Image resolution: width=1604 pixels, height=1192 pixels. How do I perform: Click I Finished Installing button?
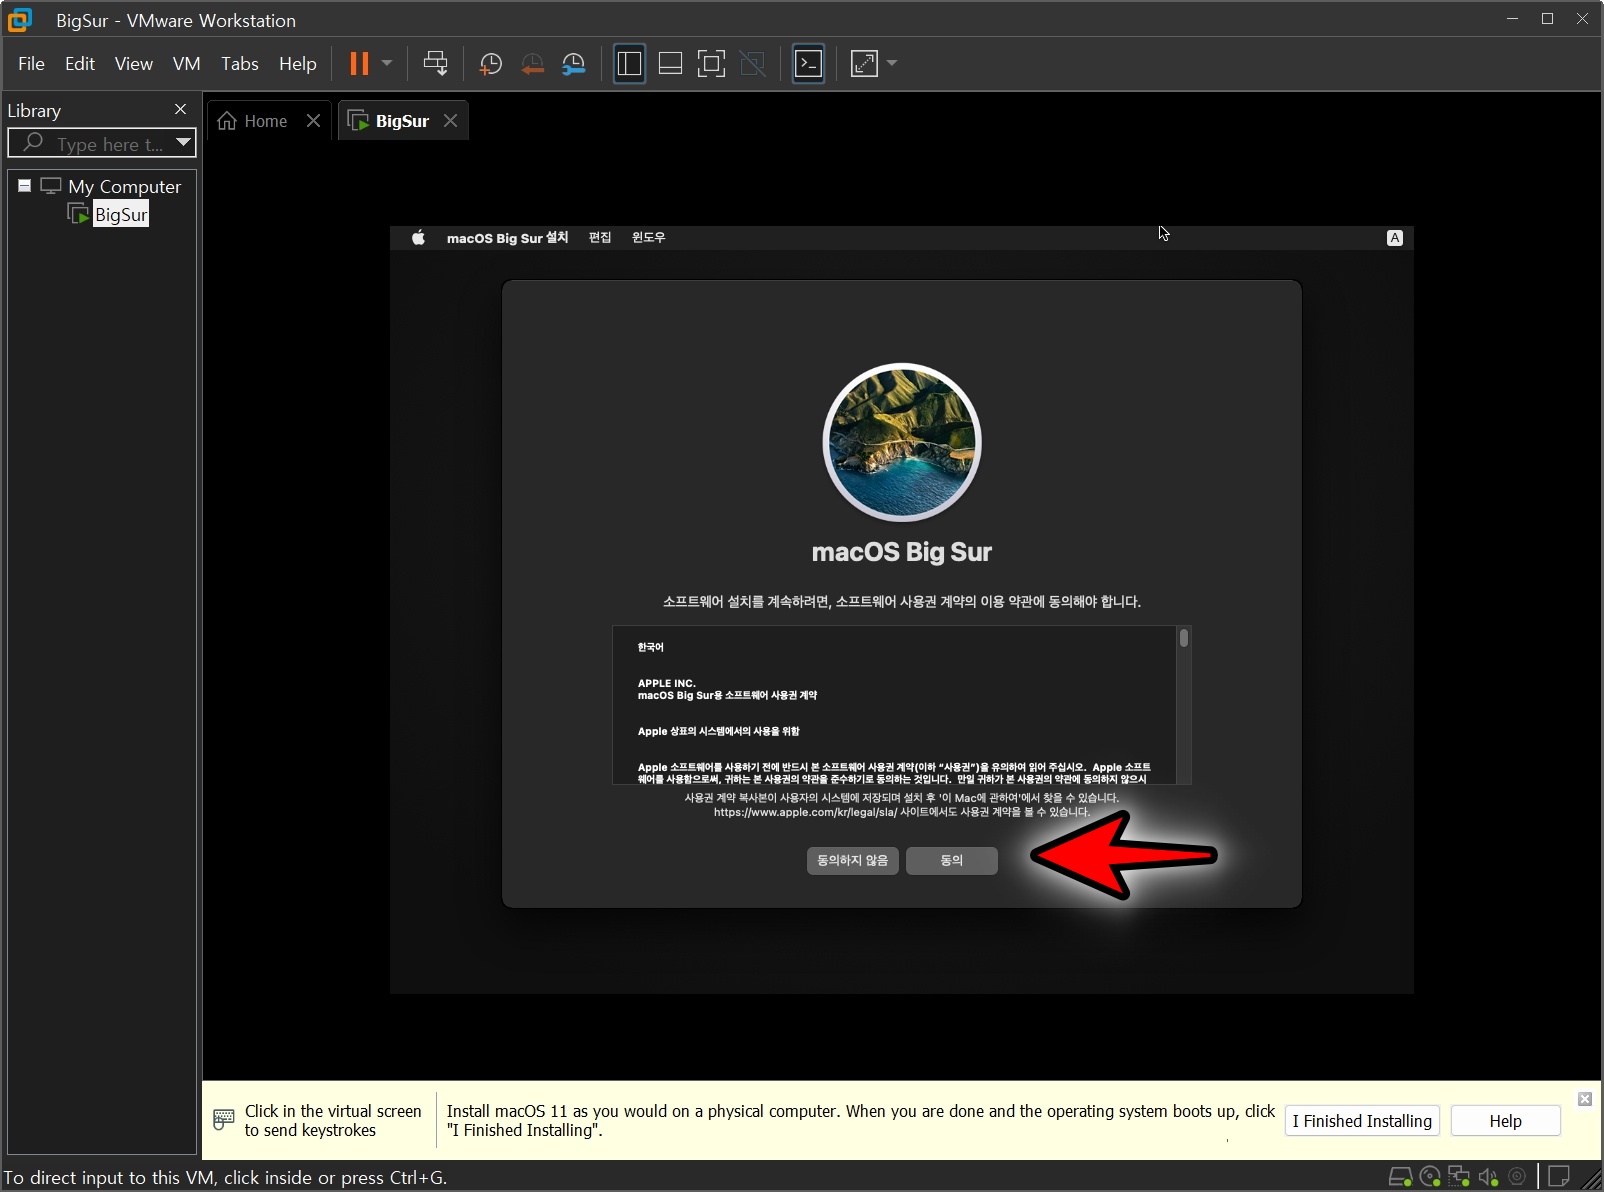point(1362,1121)
